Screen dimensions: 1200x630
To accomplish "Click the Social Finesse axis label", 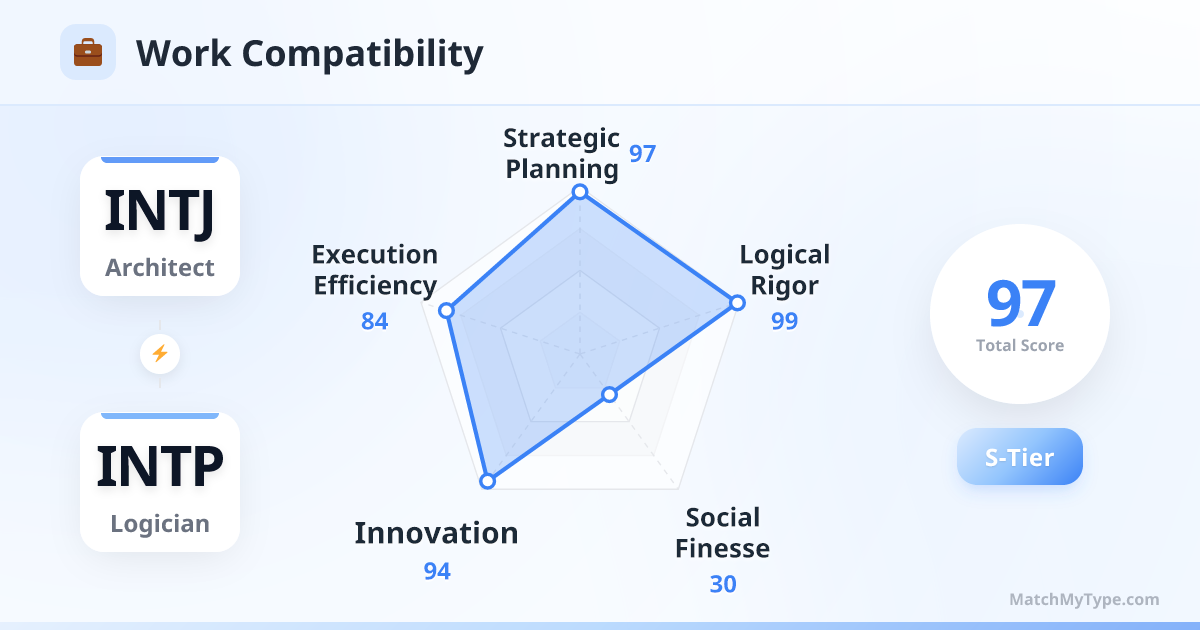I will point(722,533).
